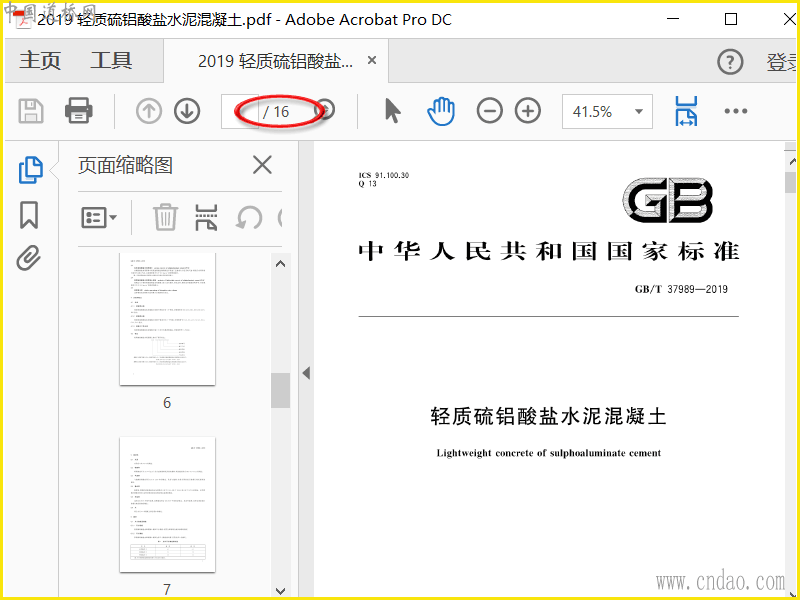Open thumbnail options menu dropdown
The image size is (800, 600).
pyautogui.click(x=99, y=218)
